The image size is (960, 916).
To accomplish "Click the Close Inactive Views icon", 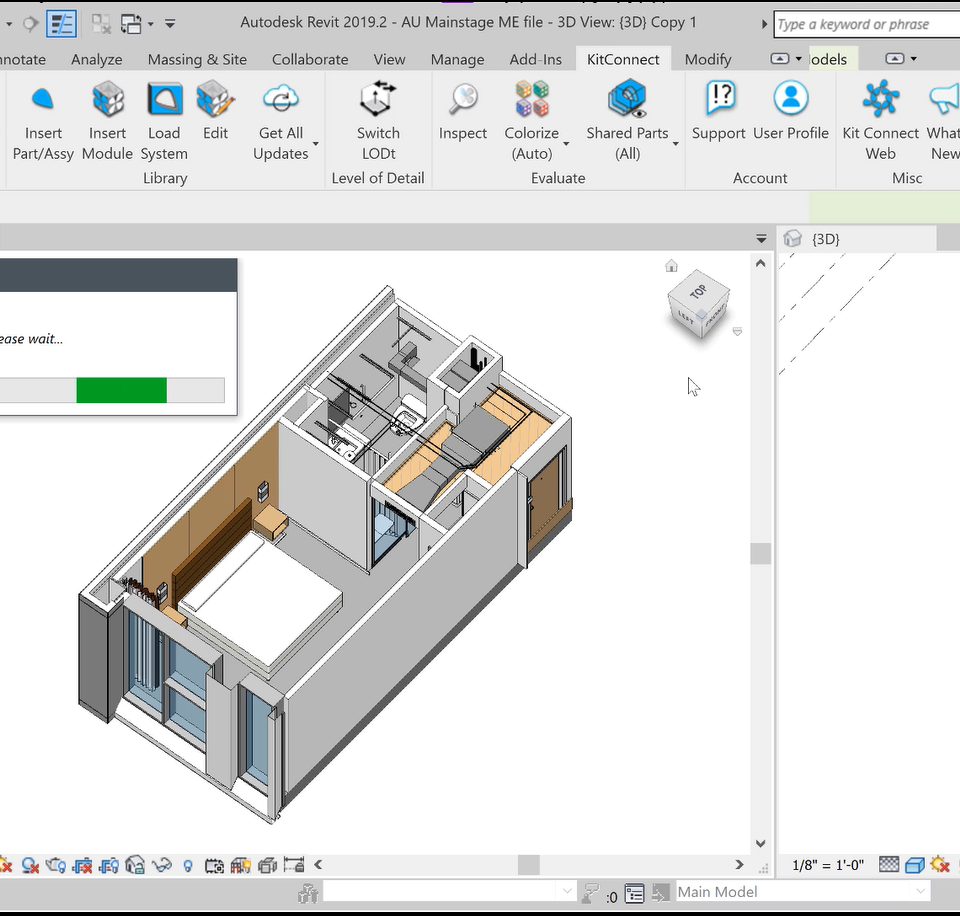I will [x=100, y=24].
